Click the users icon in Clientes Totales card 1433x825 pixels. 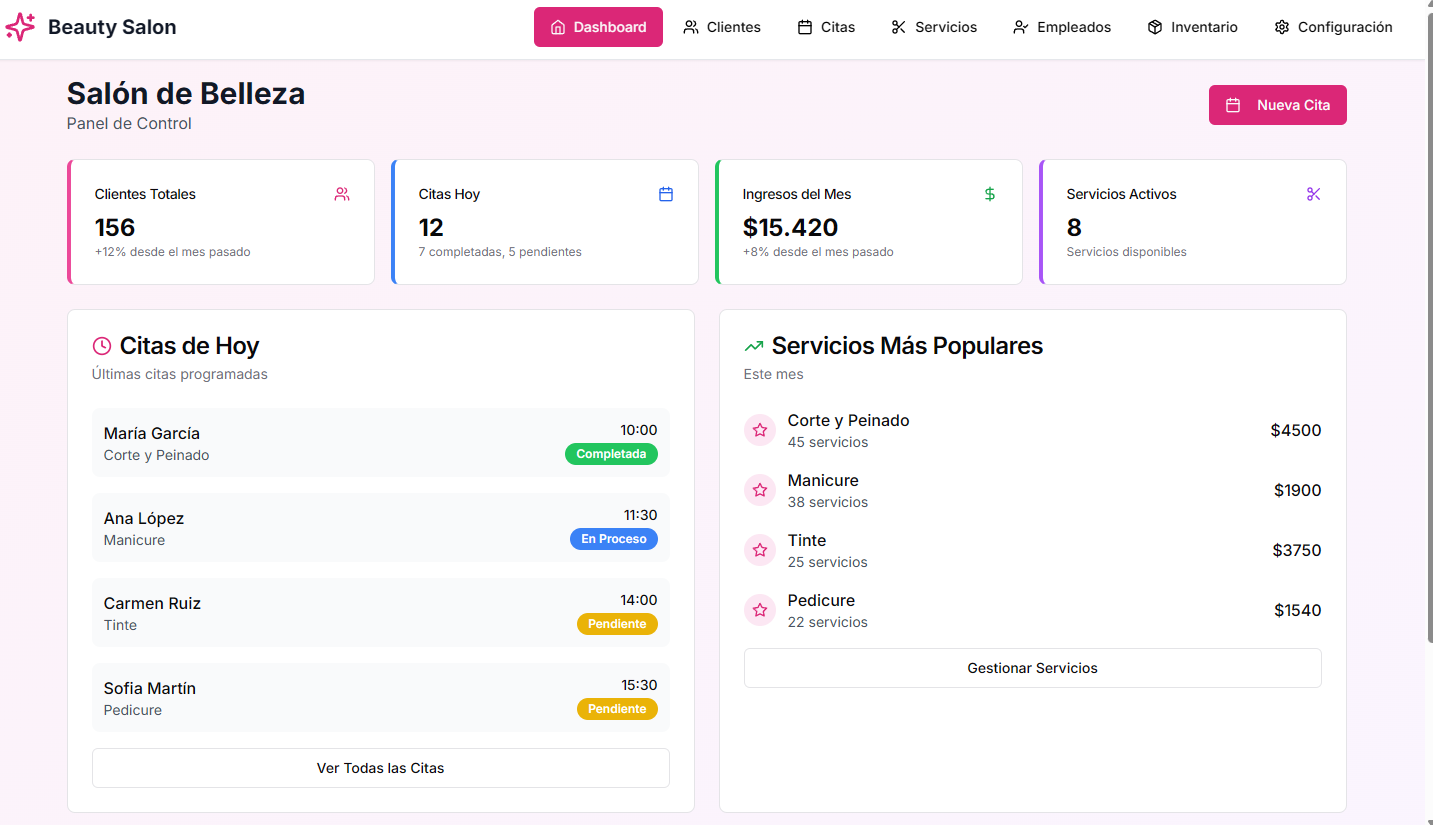(342, 194)
